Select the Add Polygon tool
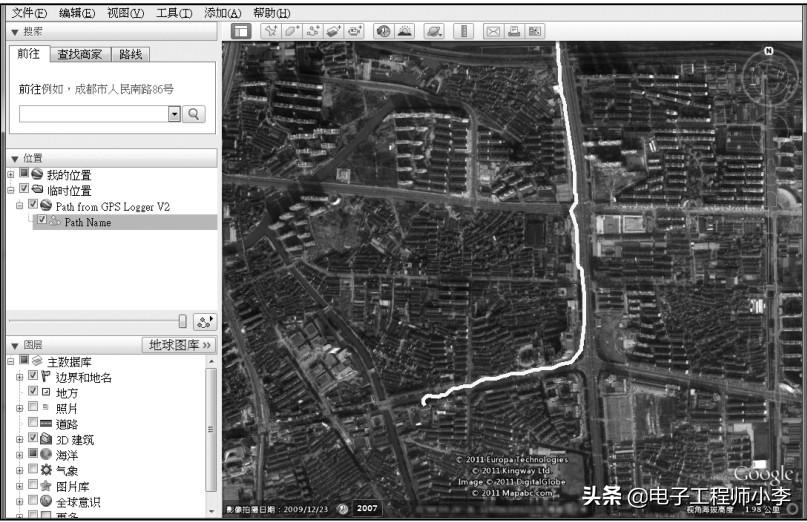This screenshot has height=522, width=807. (x=291, y=31)
